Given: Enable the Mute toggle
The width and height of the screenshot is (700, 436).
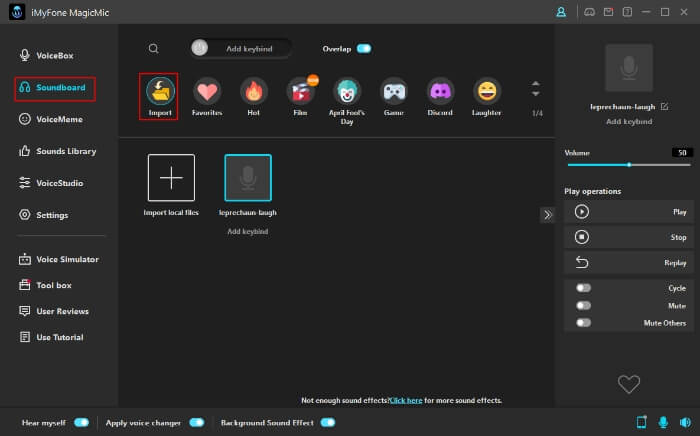Looking at the screenshot, I should [583, 306].
